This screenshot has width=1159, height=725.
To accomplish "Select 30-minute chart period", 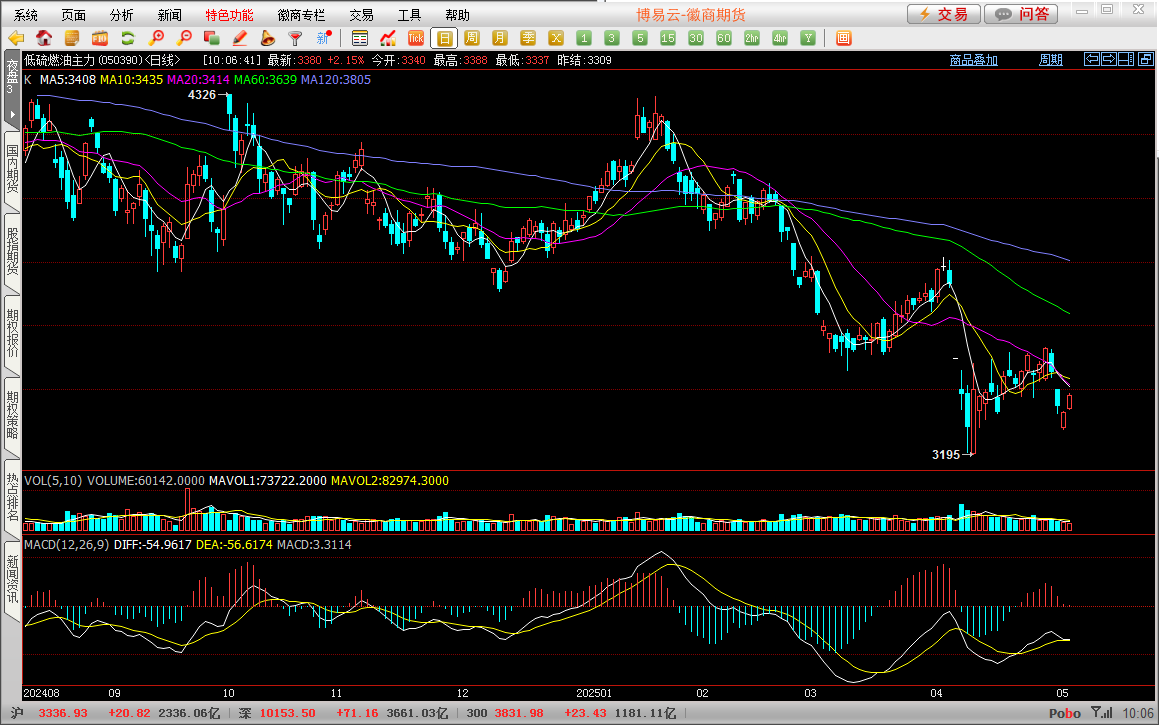I will (696, 38).
